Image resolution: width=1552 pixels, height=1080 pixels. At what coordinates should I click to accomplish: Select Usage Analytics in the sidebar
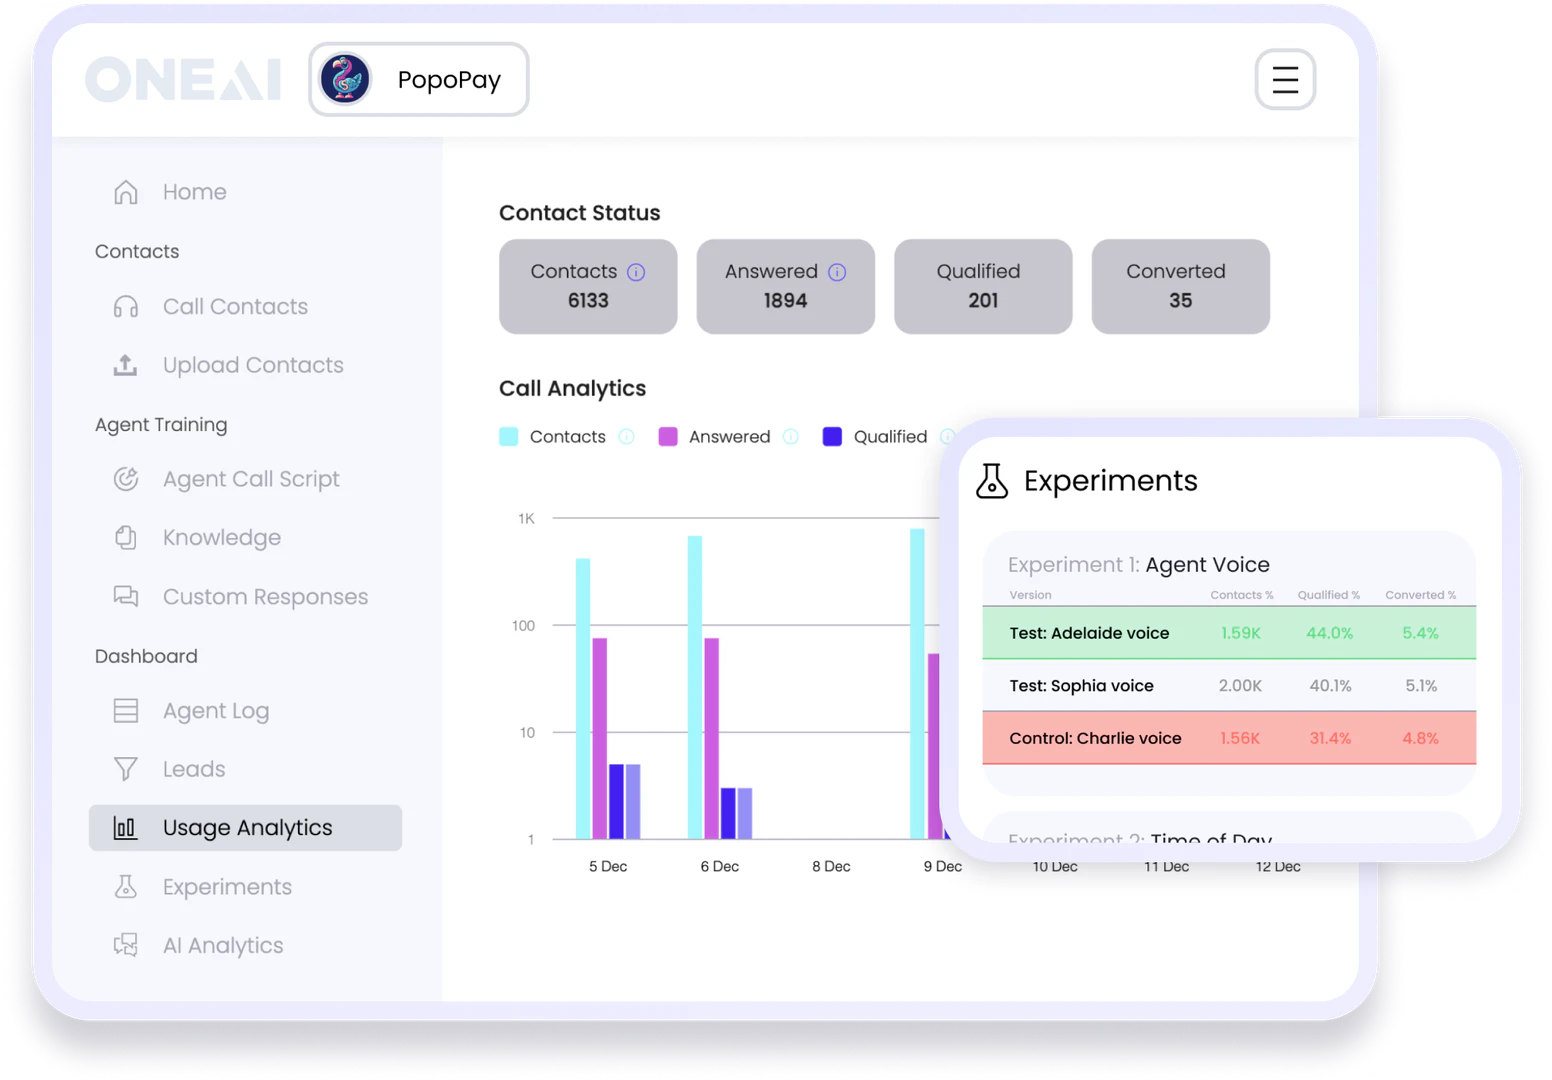(246, 828)
